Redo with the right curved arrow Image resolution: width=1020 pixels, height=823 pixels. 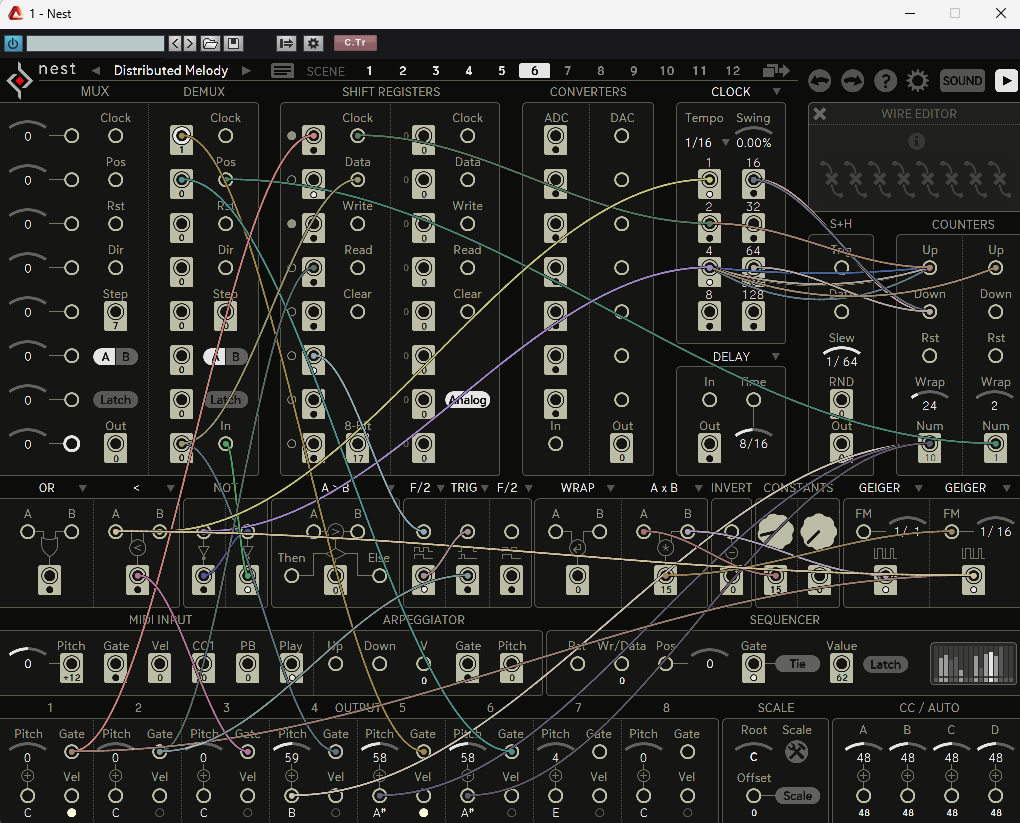(852, 81)
